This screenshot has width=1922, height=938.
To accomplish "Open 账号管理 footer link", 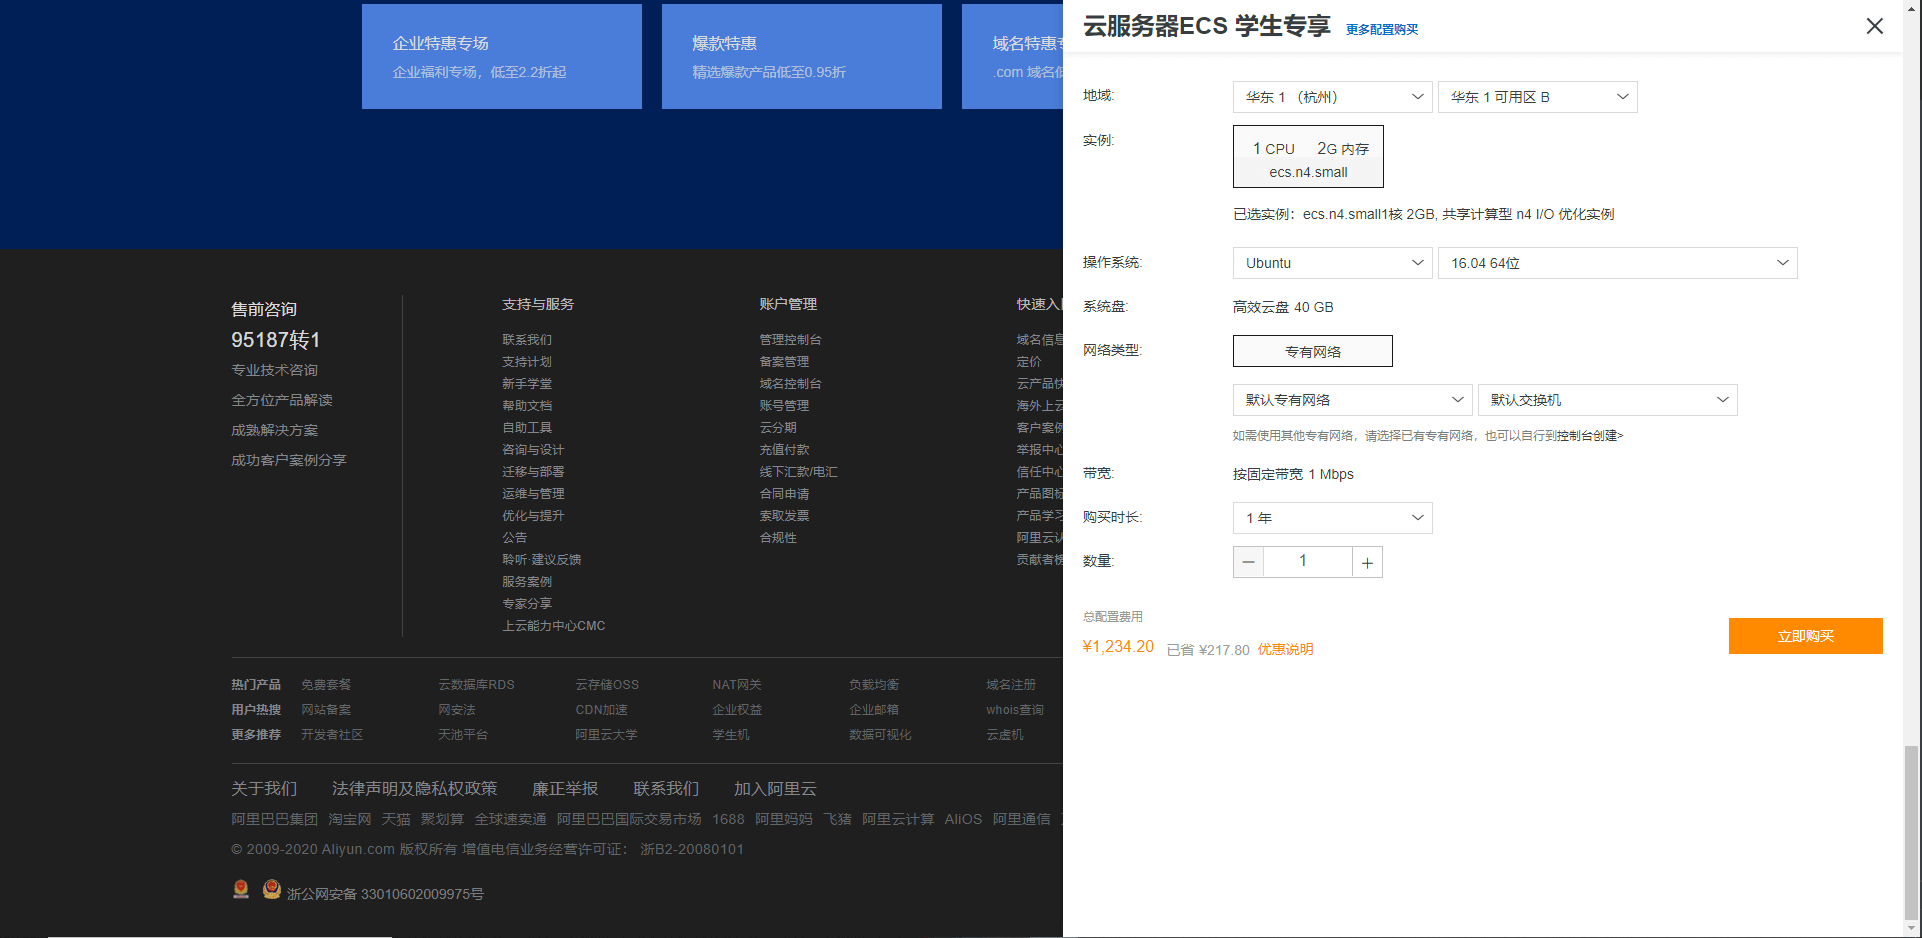I will pos(784,406).
